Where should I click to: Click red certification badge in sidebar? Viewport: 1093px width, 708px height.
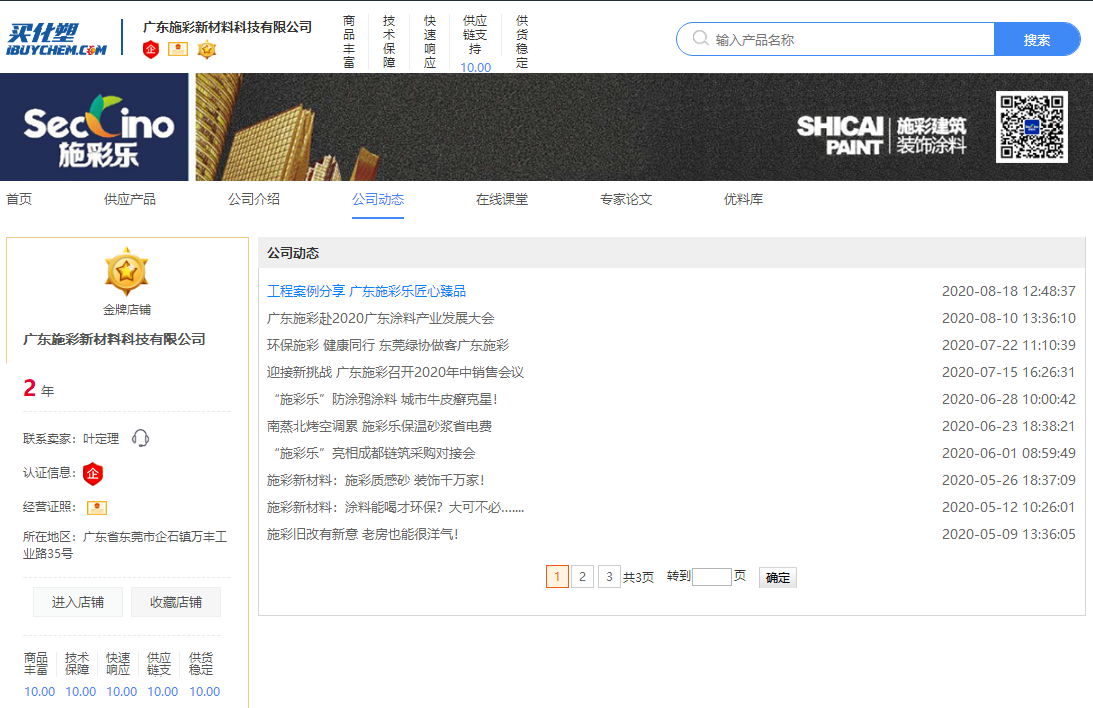[x=93, y=474]
